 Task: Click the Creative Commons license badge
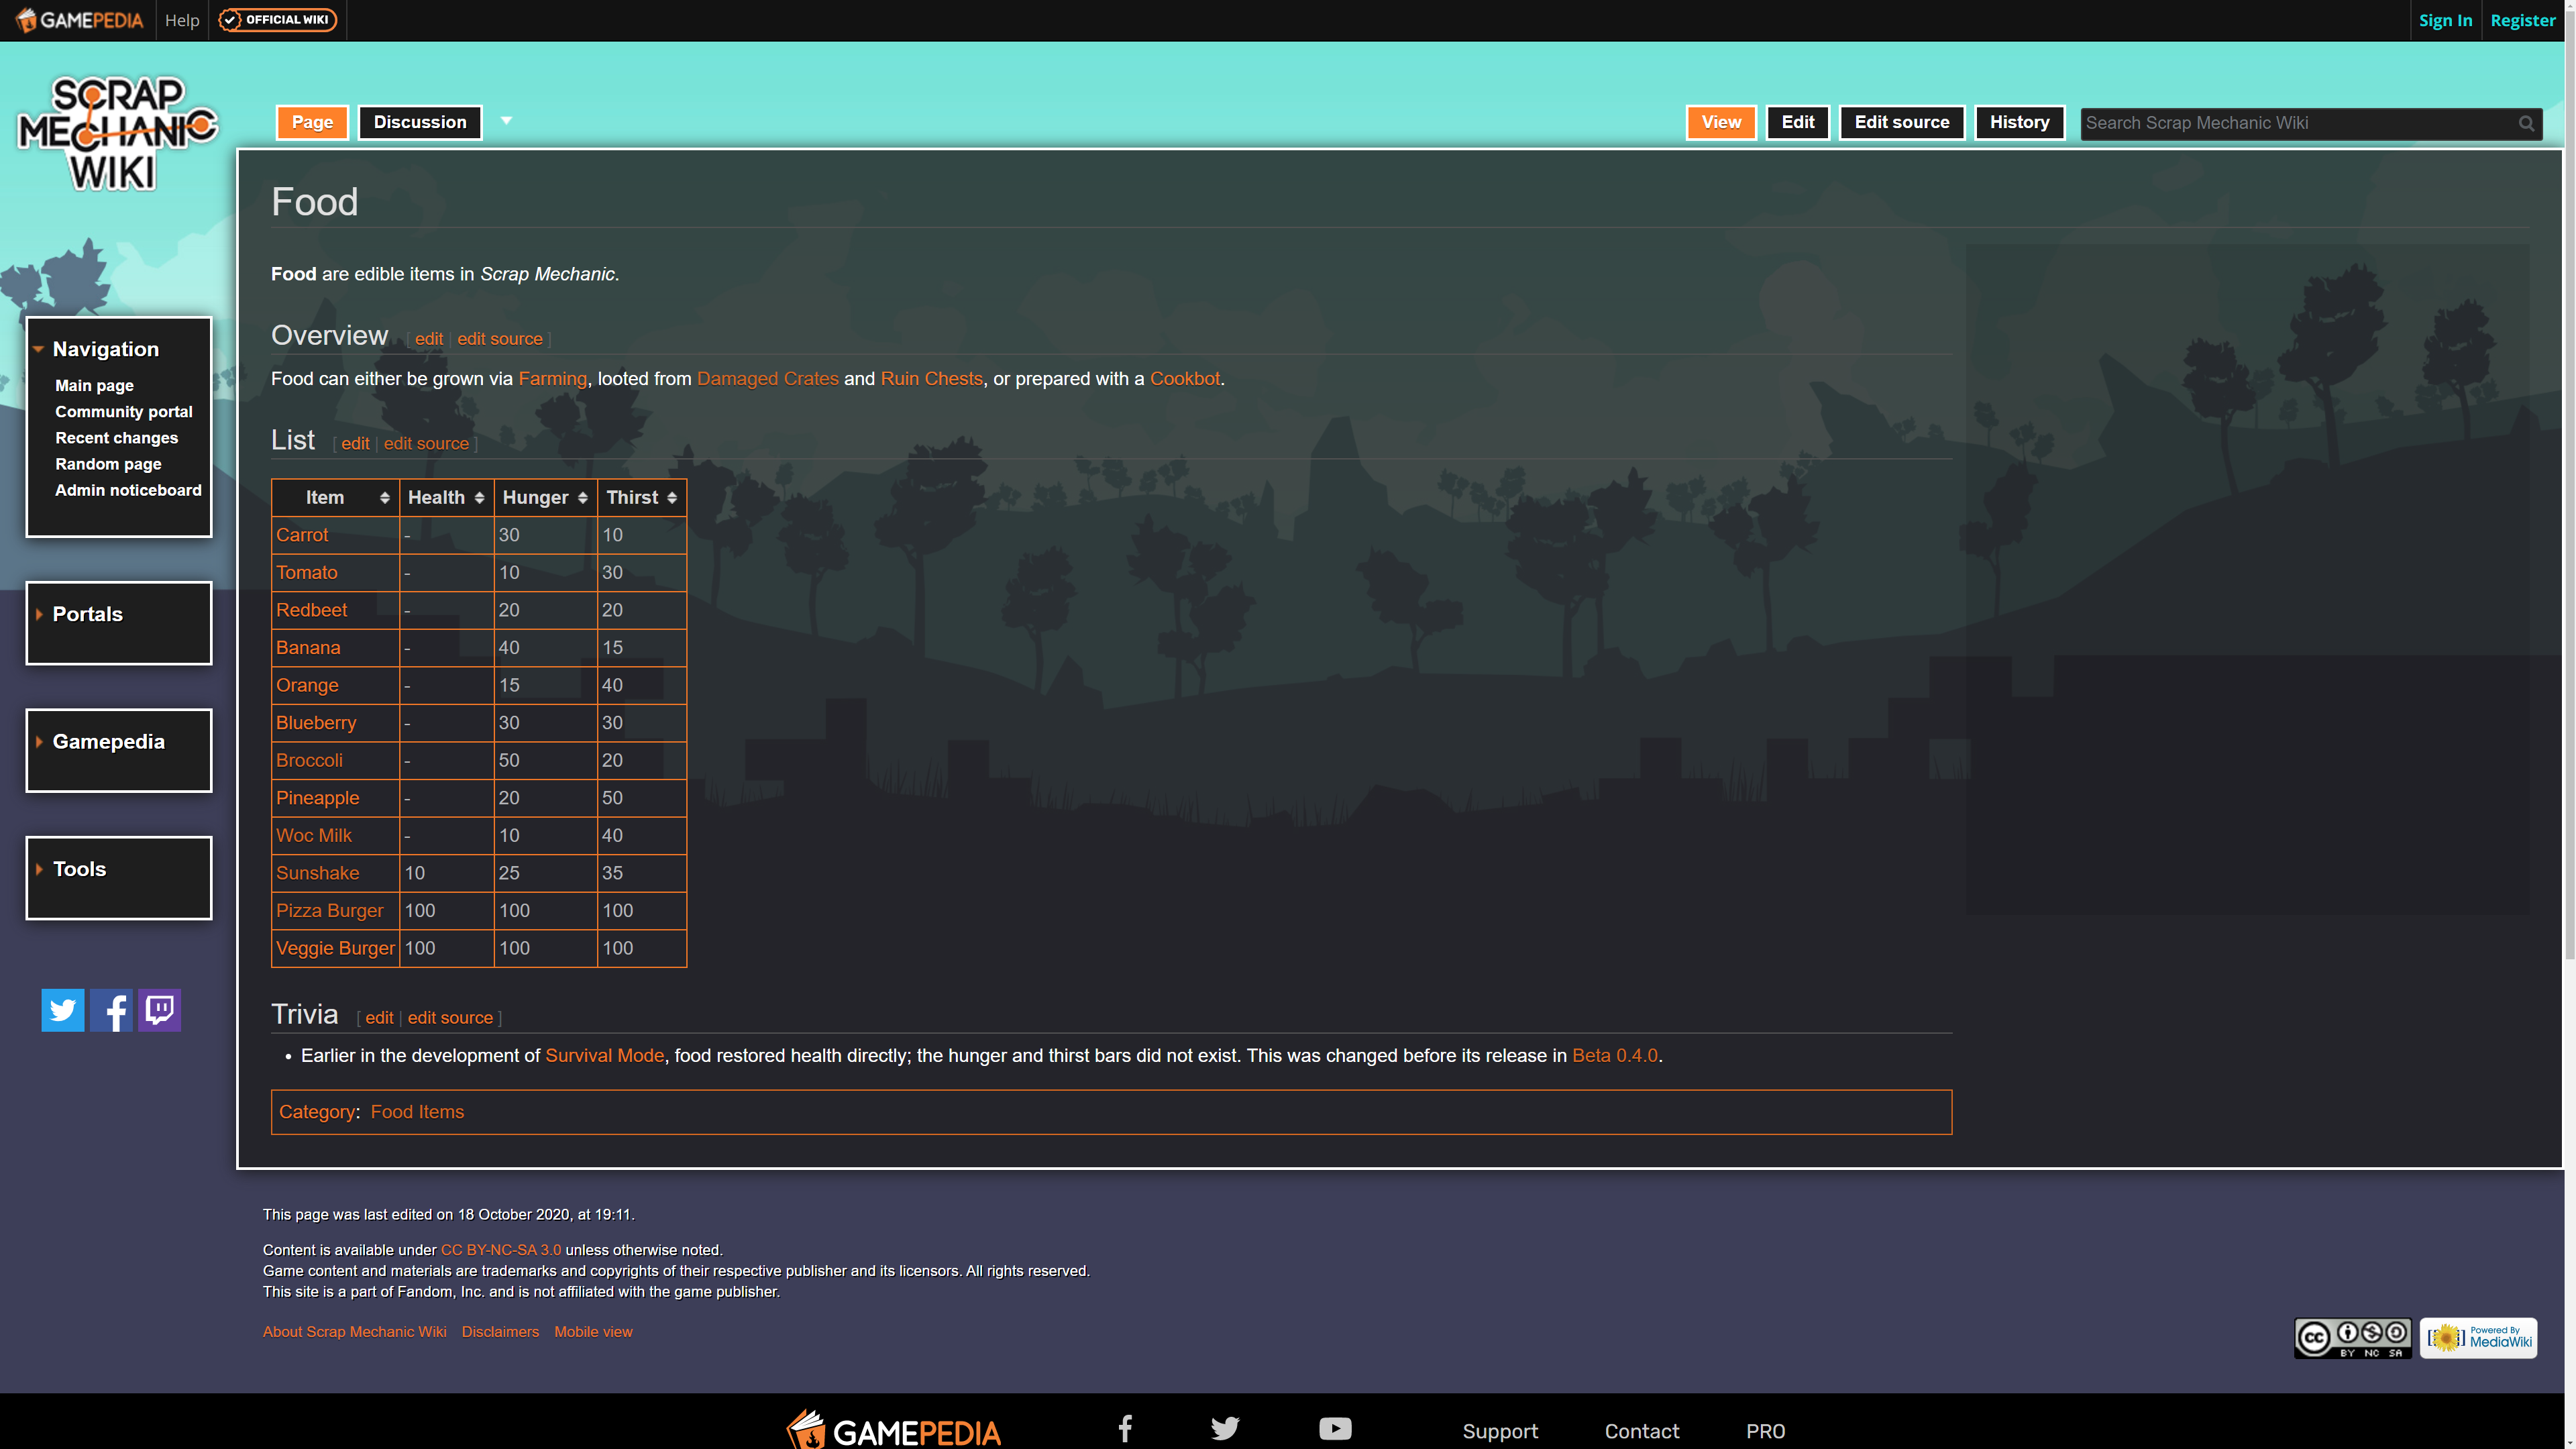(2352, 1337)
